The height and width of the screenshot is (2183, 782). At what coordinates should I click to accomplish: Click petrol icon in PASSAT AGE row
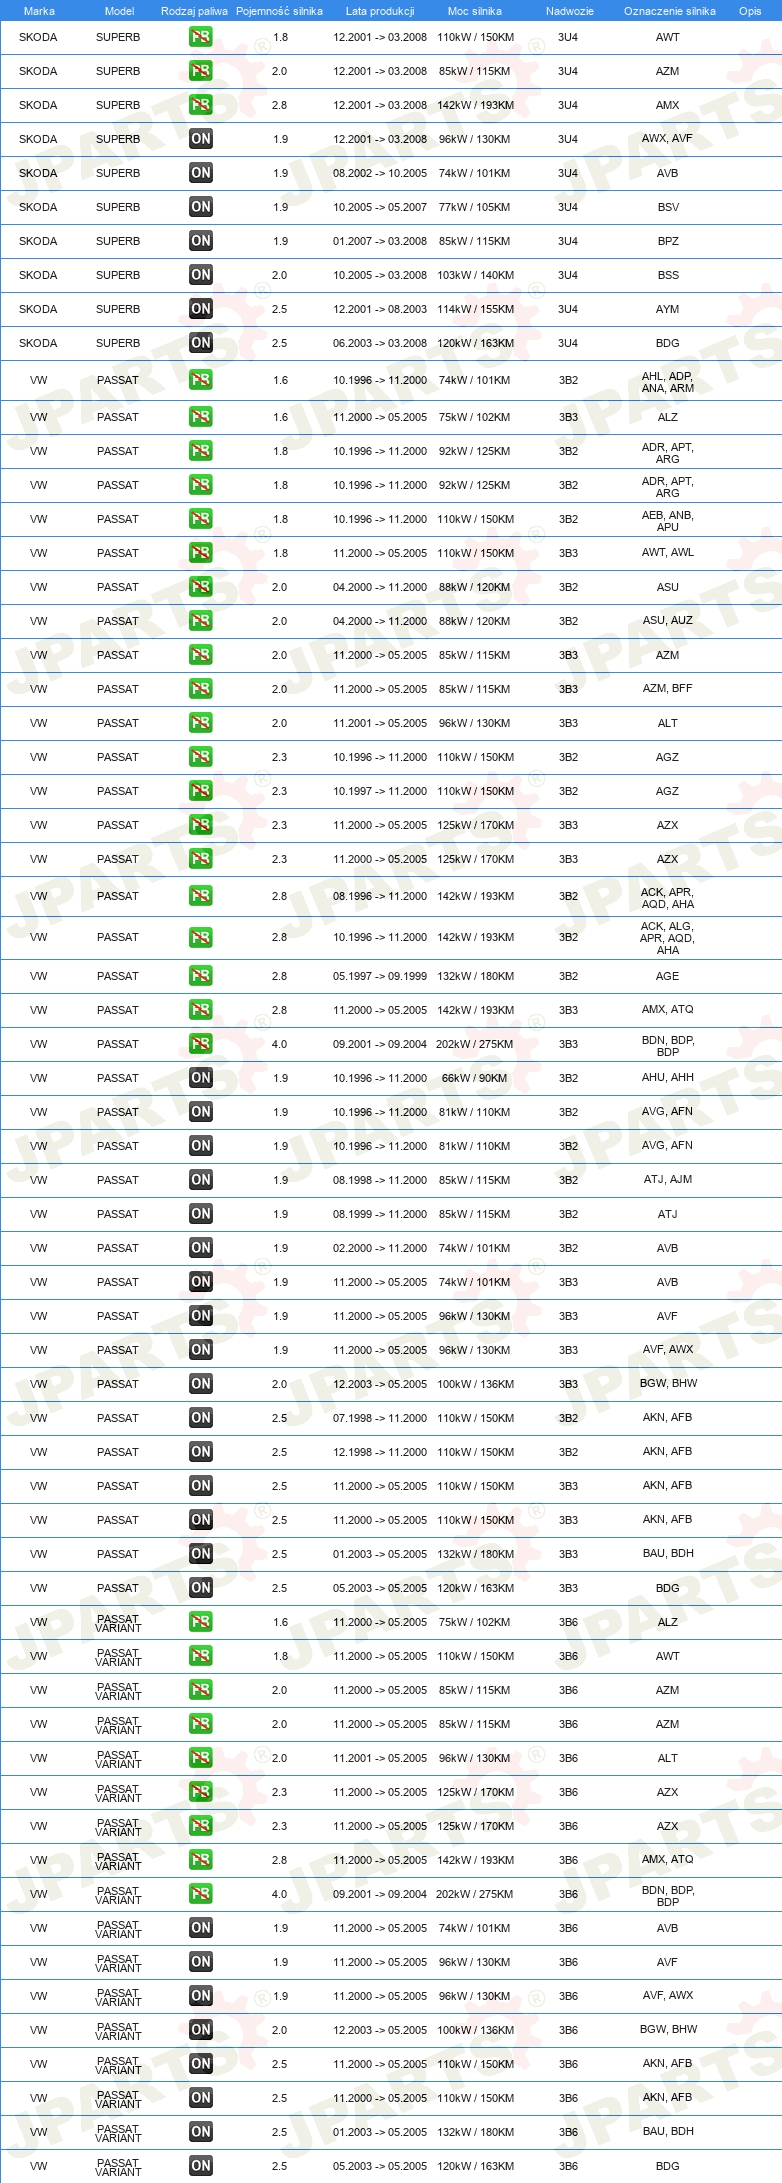[x=201, y=976]
